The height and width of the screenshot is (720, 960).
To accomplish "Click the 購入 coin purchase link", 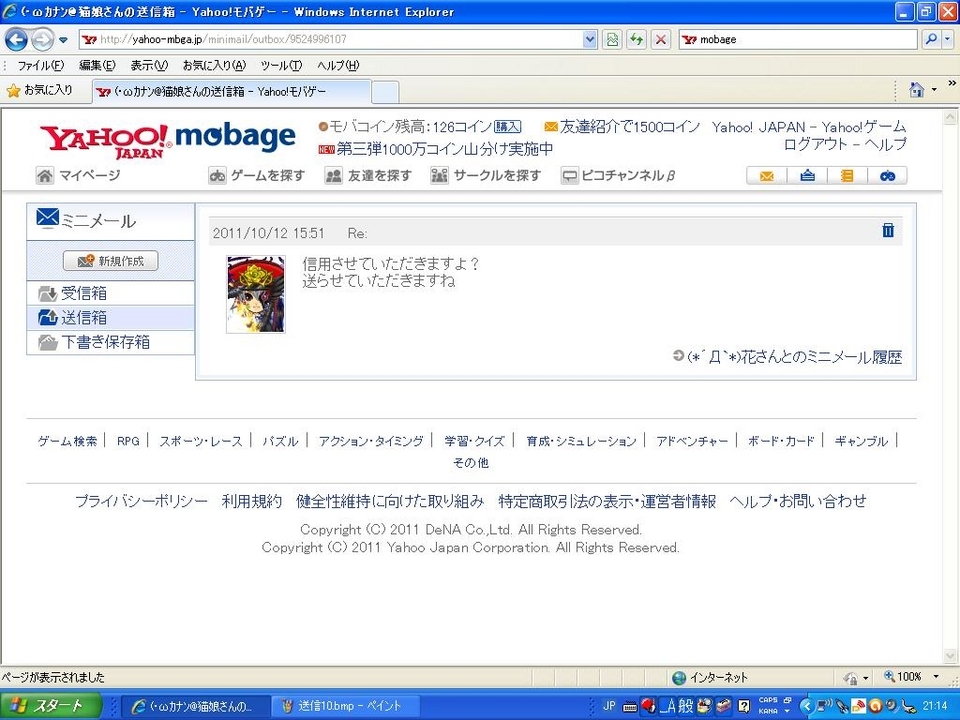I will pyautogui.click(x=508, y=127).
